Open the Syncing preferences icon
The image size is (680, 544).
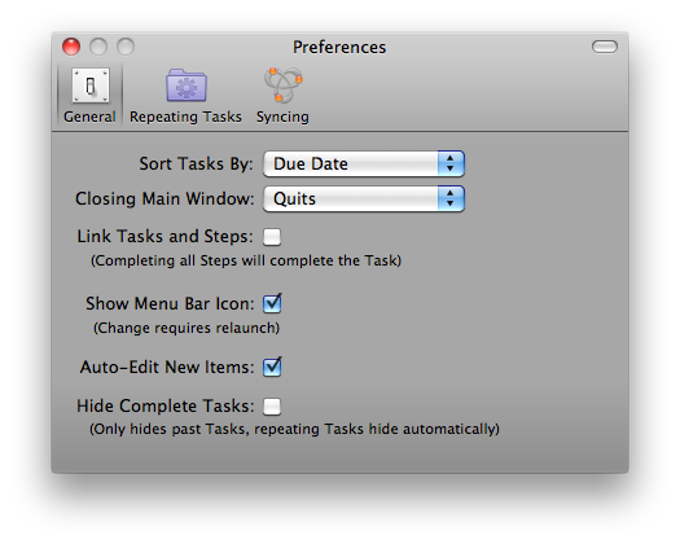click(283, 85)
